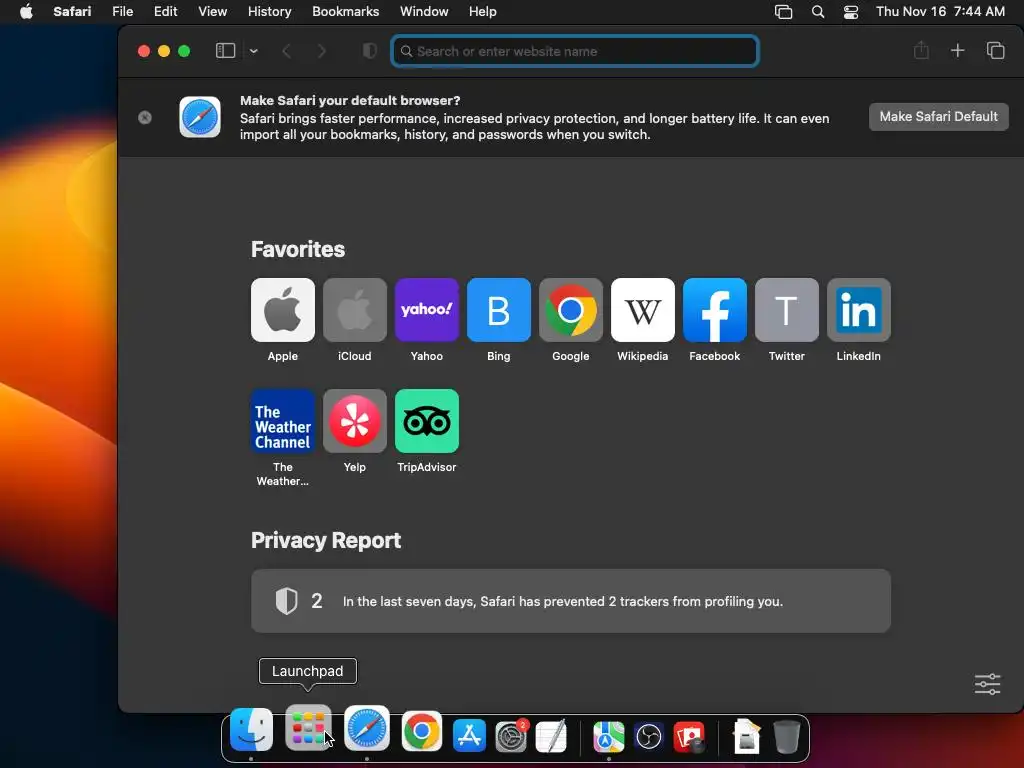Open Spotlight search in menu bar

tap(818, 12)
